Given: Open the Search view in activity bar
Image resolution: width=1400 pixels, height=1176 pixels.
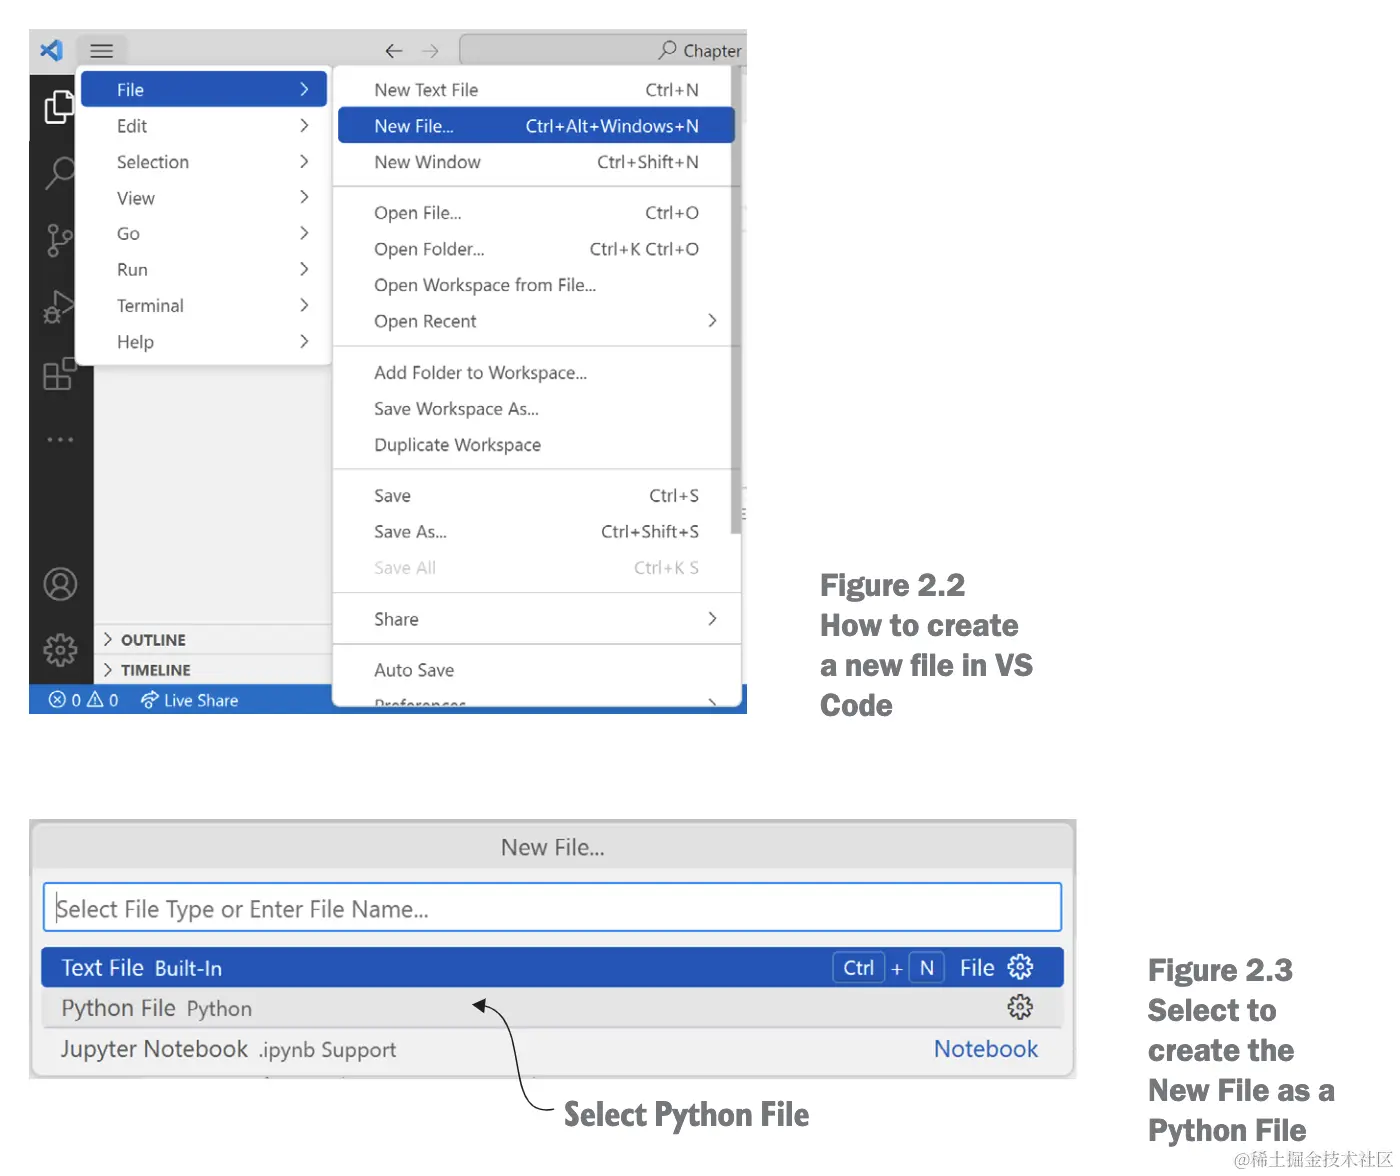Looking at the screenshot, I should (x=60, y=172).
